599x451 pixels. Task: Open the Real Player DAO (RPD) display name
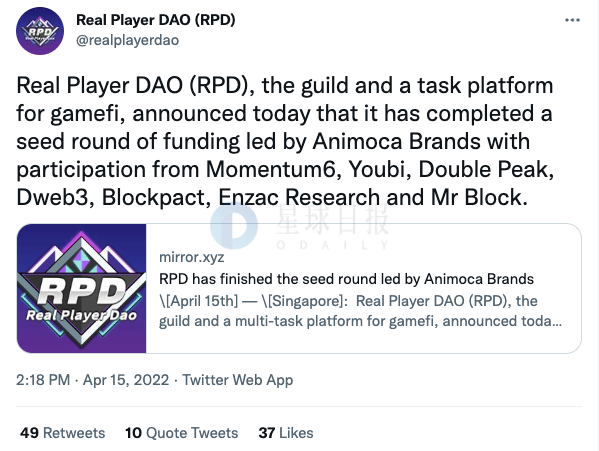(156, 20)
